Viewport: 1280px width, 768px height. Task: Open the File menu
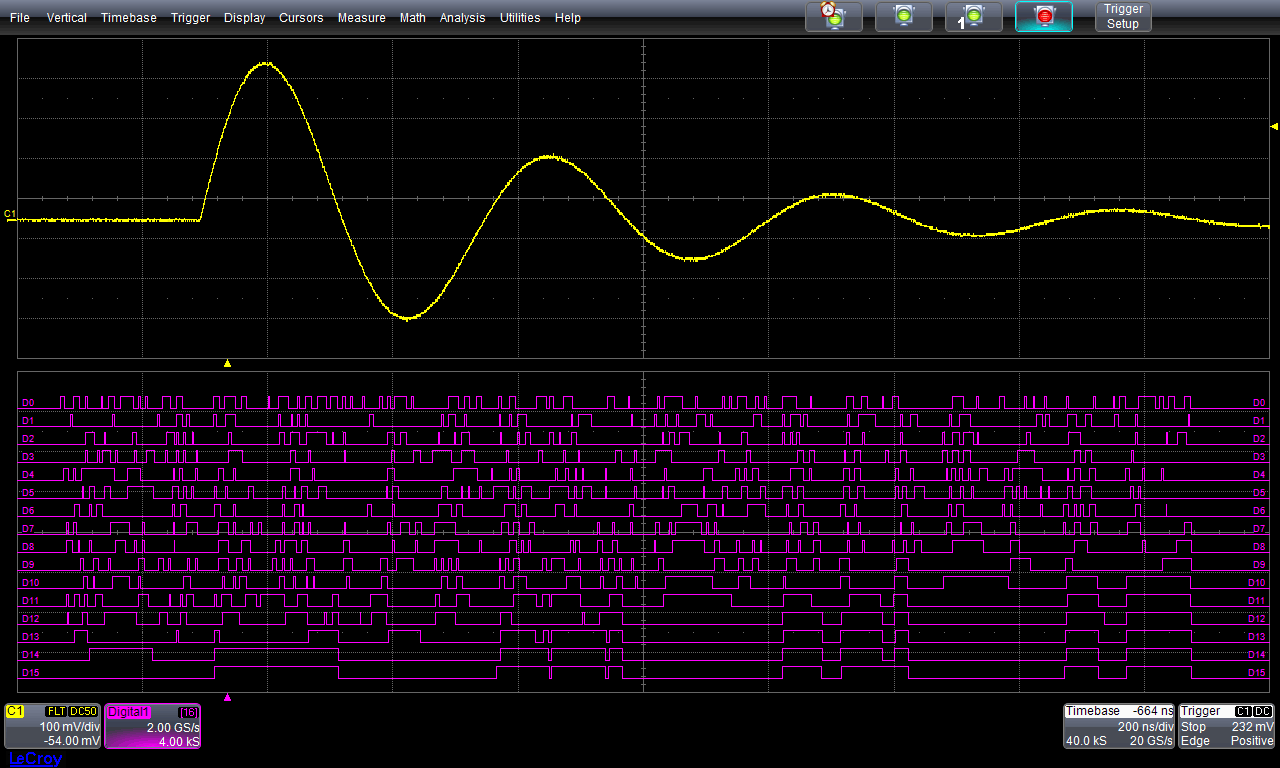point(19,18)
